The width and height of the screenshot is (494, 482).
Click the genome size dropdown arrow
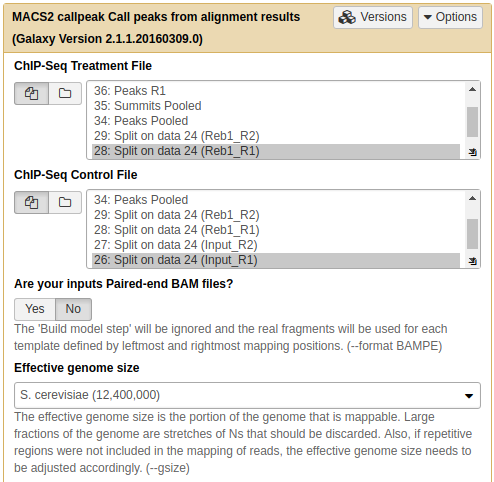click(x=469, y=396)
